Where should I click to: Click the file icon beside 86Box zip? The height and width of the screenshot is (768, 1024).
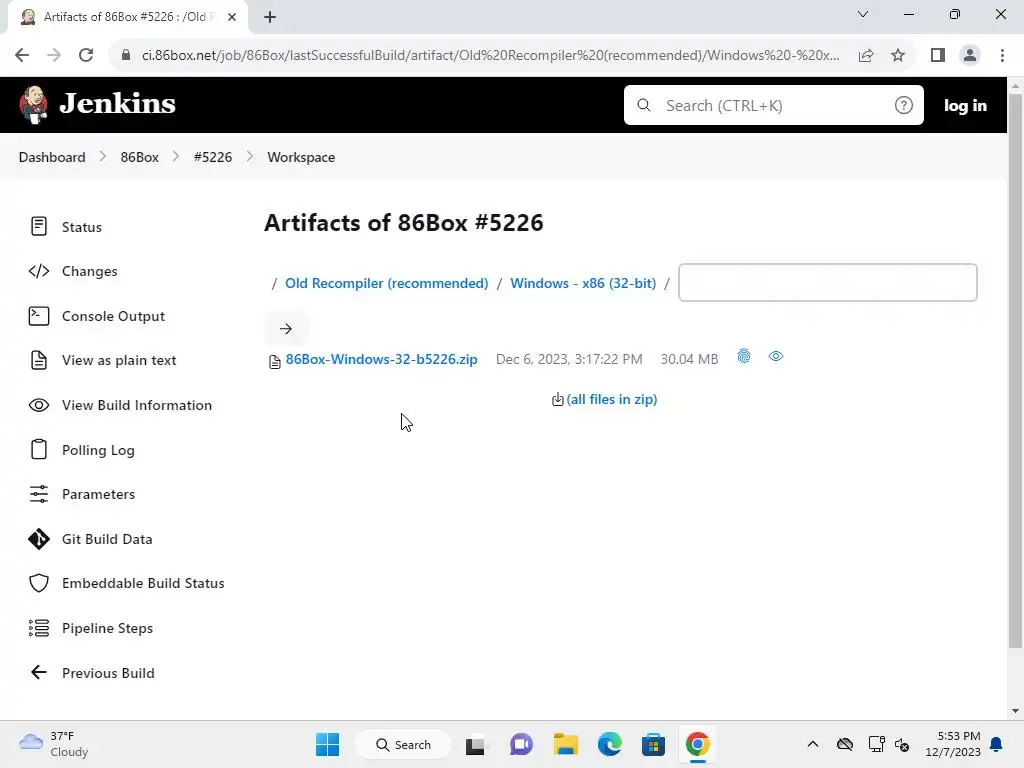click(275, 361)
